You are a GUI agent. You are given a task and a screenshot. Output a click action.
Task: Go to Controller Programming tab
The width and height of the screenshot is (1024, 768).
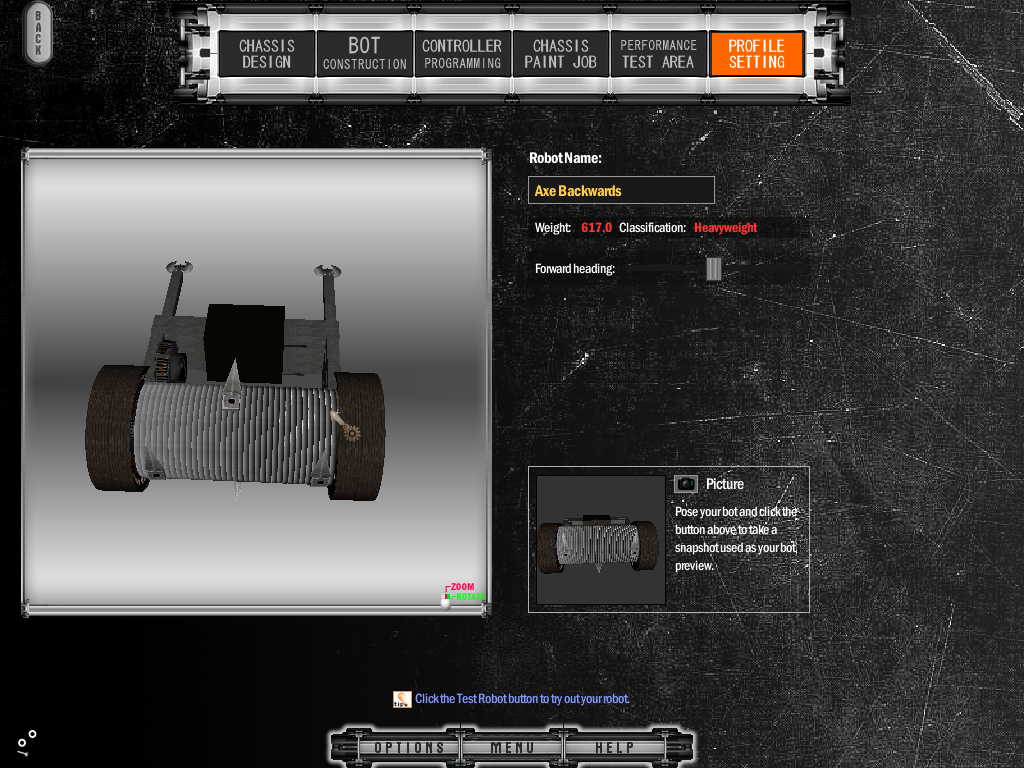[x=461, y=54]
